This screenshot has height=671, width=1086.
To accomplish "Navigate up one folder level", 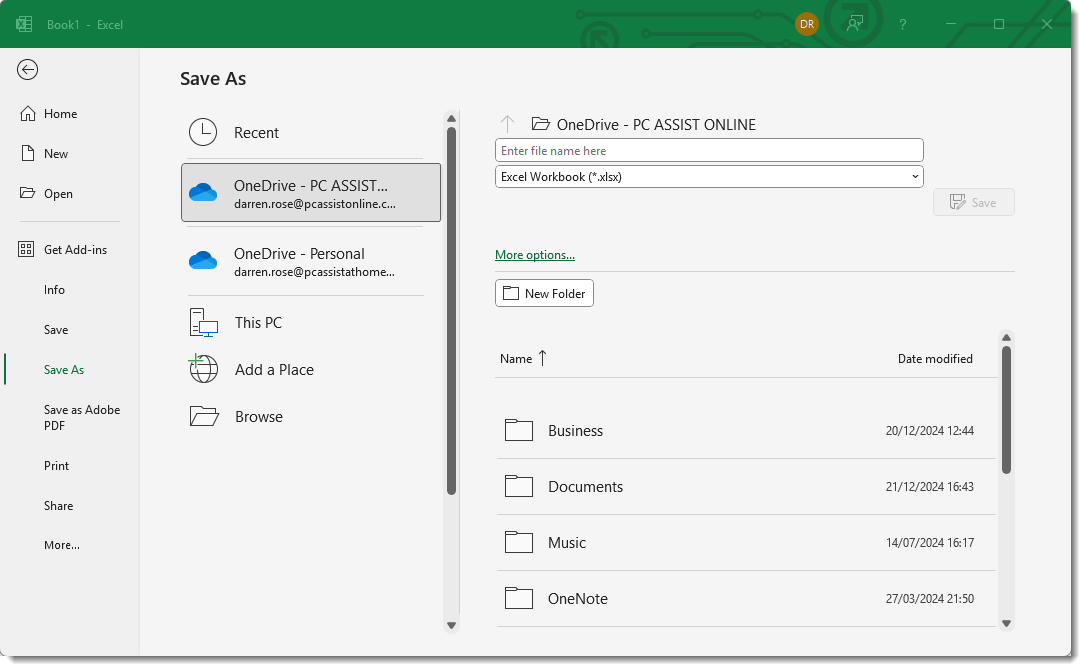I will tap(507, 124).
